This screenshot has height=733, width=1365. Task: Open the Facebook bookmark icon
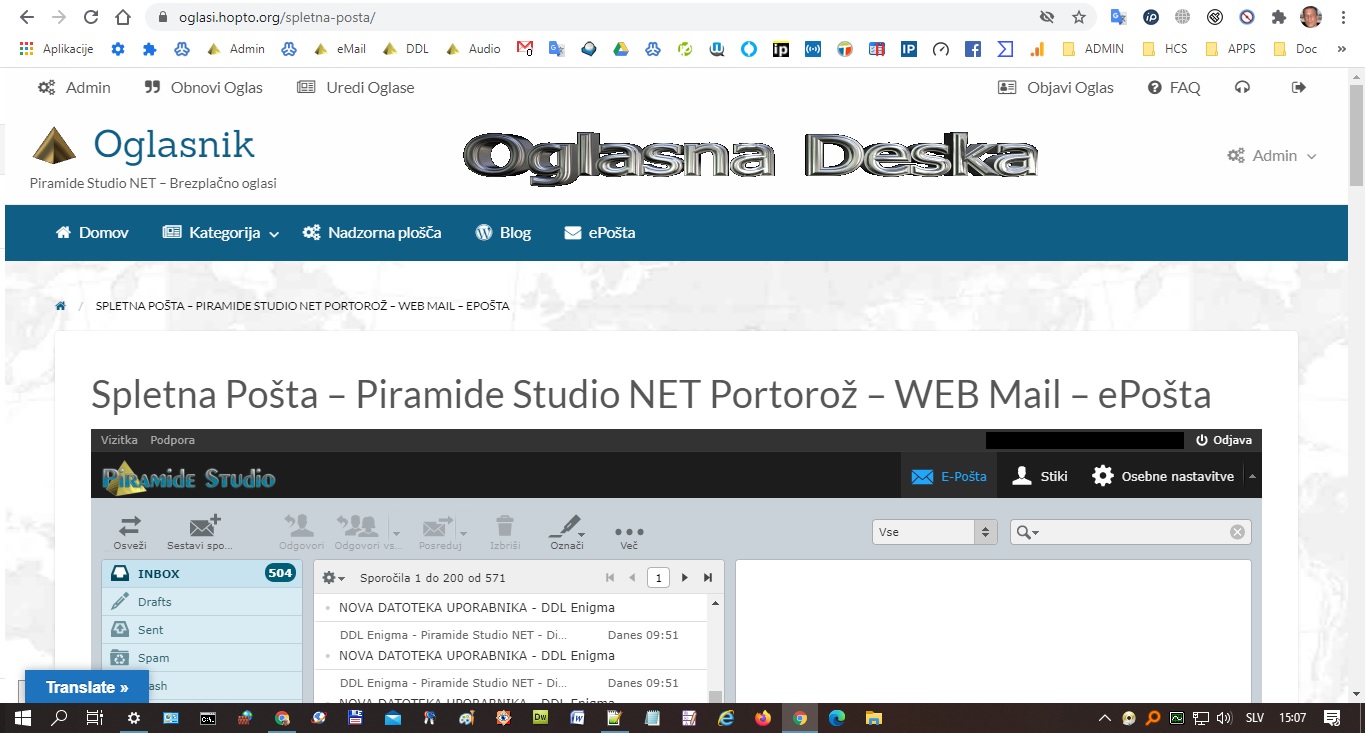pos(972,48)
